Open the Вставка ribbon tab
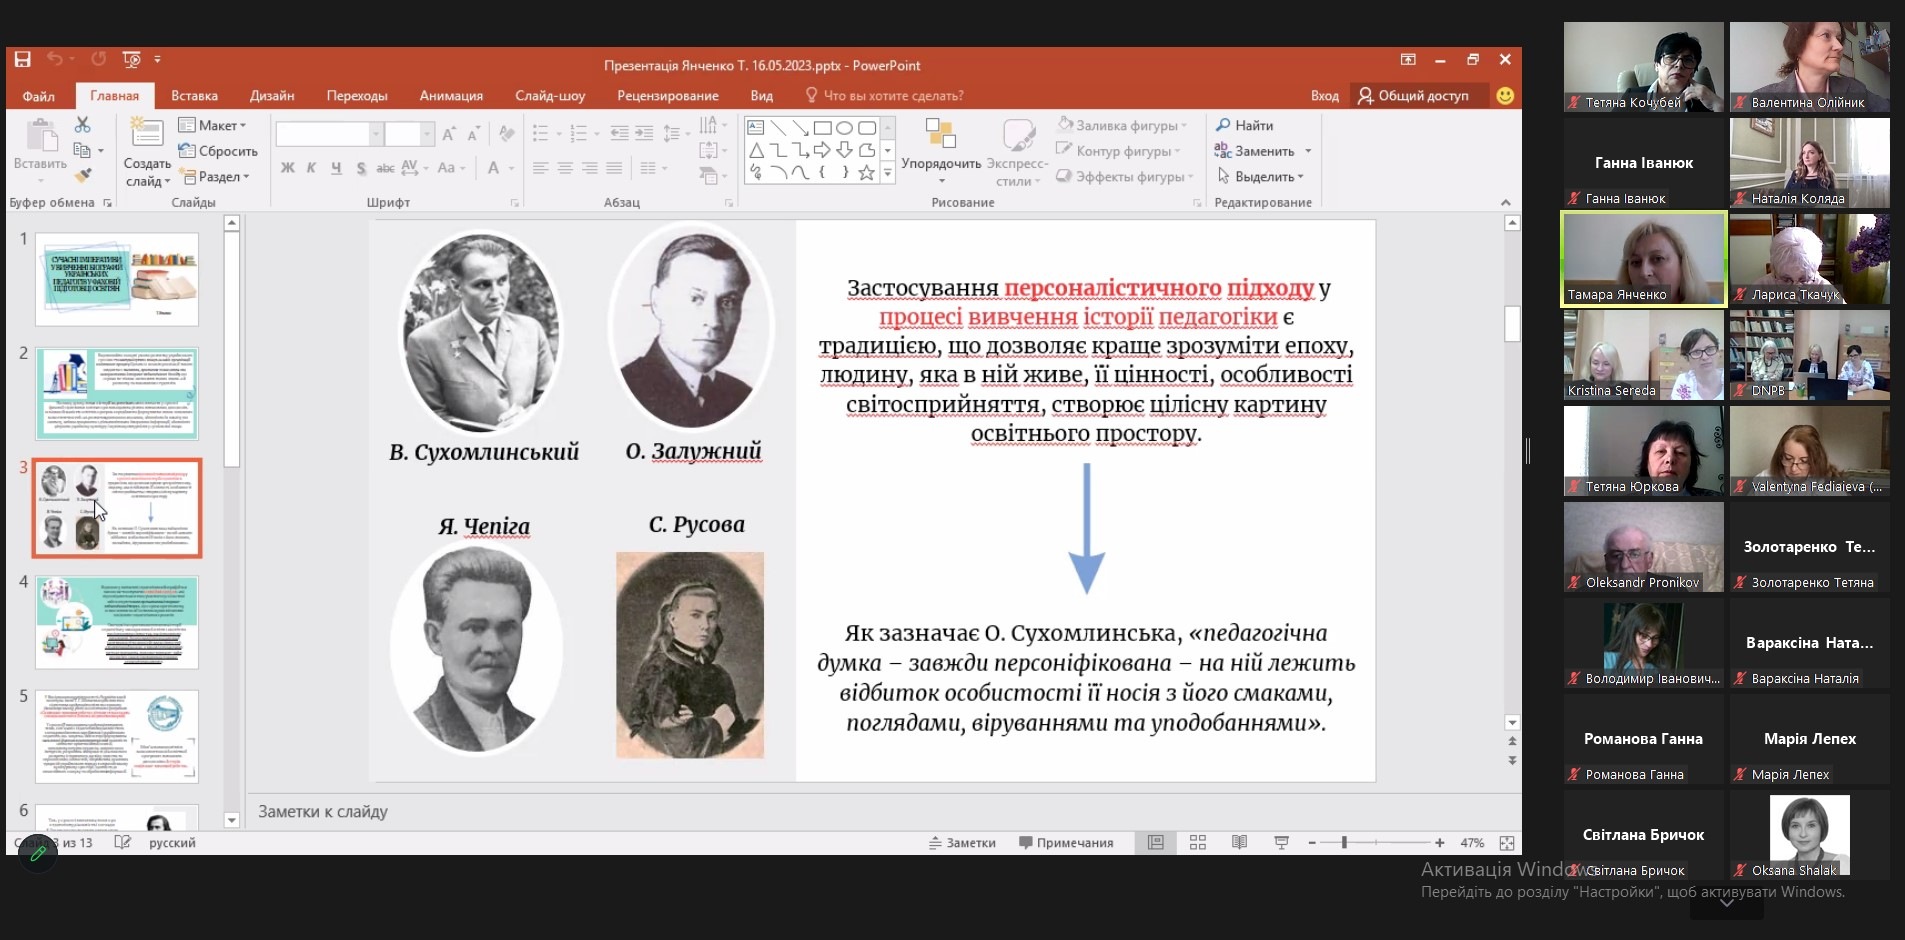1905x940 pixels. pos(194,96)
